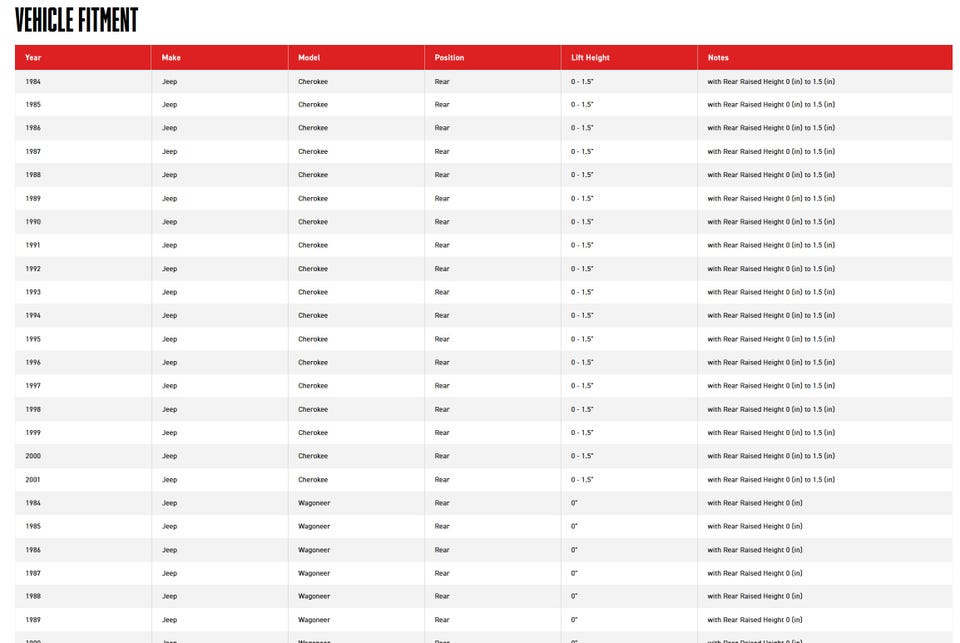This screenshot has width=960, height=643.
Task: Select year 1986 in the Wagoneer row
Action: [33, 550]
